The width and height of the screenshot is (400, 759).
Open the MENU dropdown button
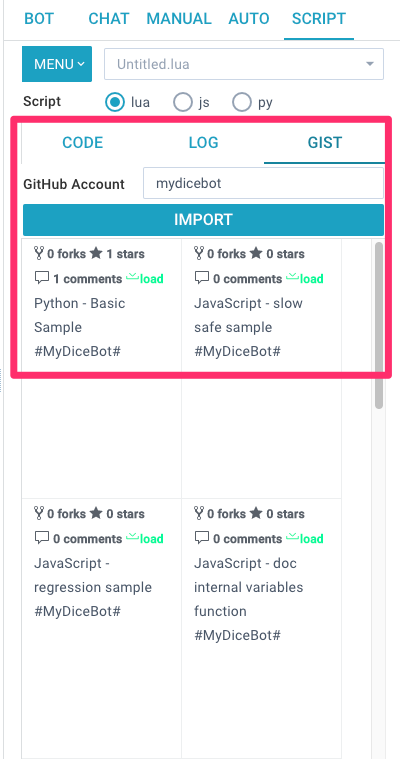[57, 64]
